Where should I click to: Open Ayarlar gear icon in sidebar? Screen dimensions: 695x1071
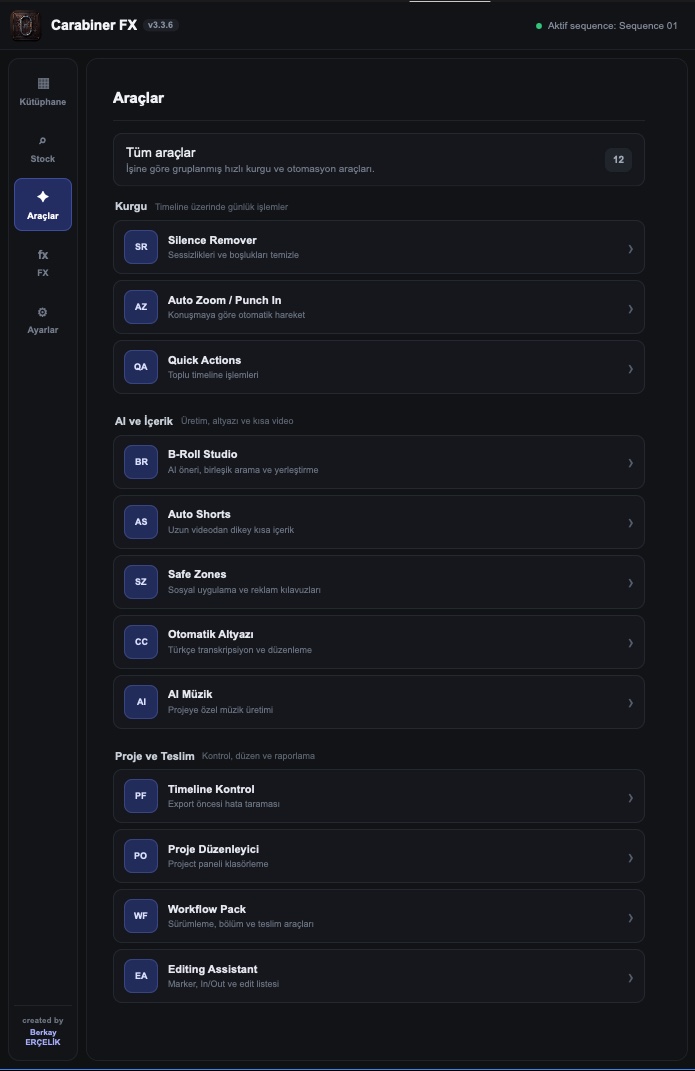pyautogui.click(x=43, y=312)
